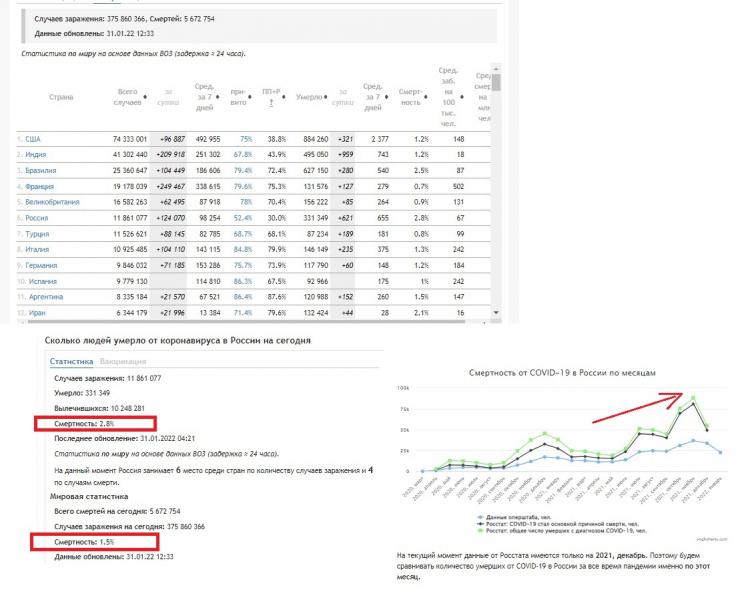Open the Турция country link
Image resolution: width=742 pixels, height=600 pixels.
[37, 234]
